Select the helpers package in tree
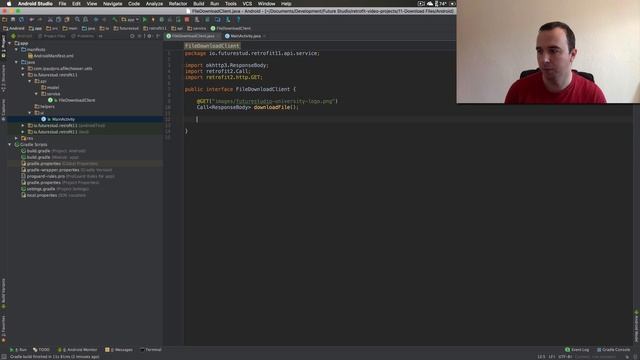 tap(45, 107)
